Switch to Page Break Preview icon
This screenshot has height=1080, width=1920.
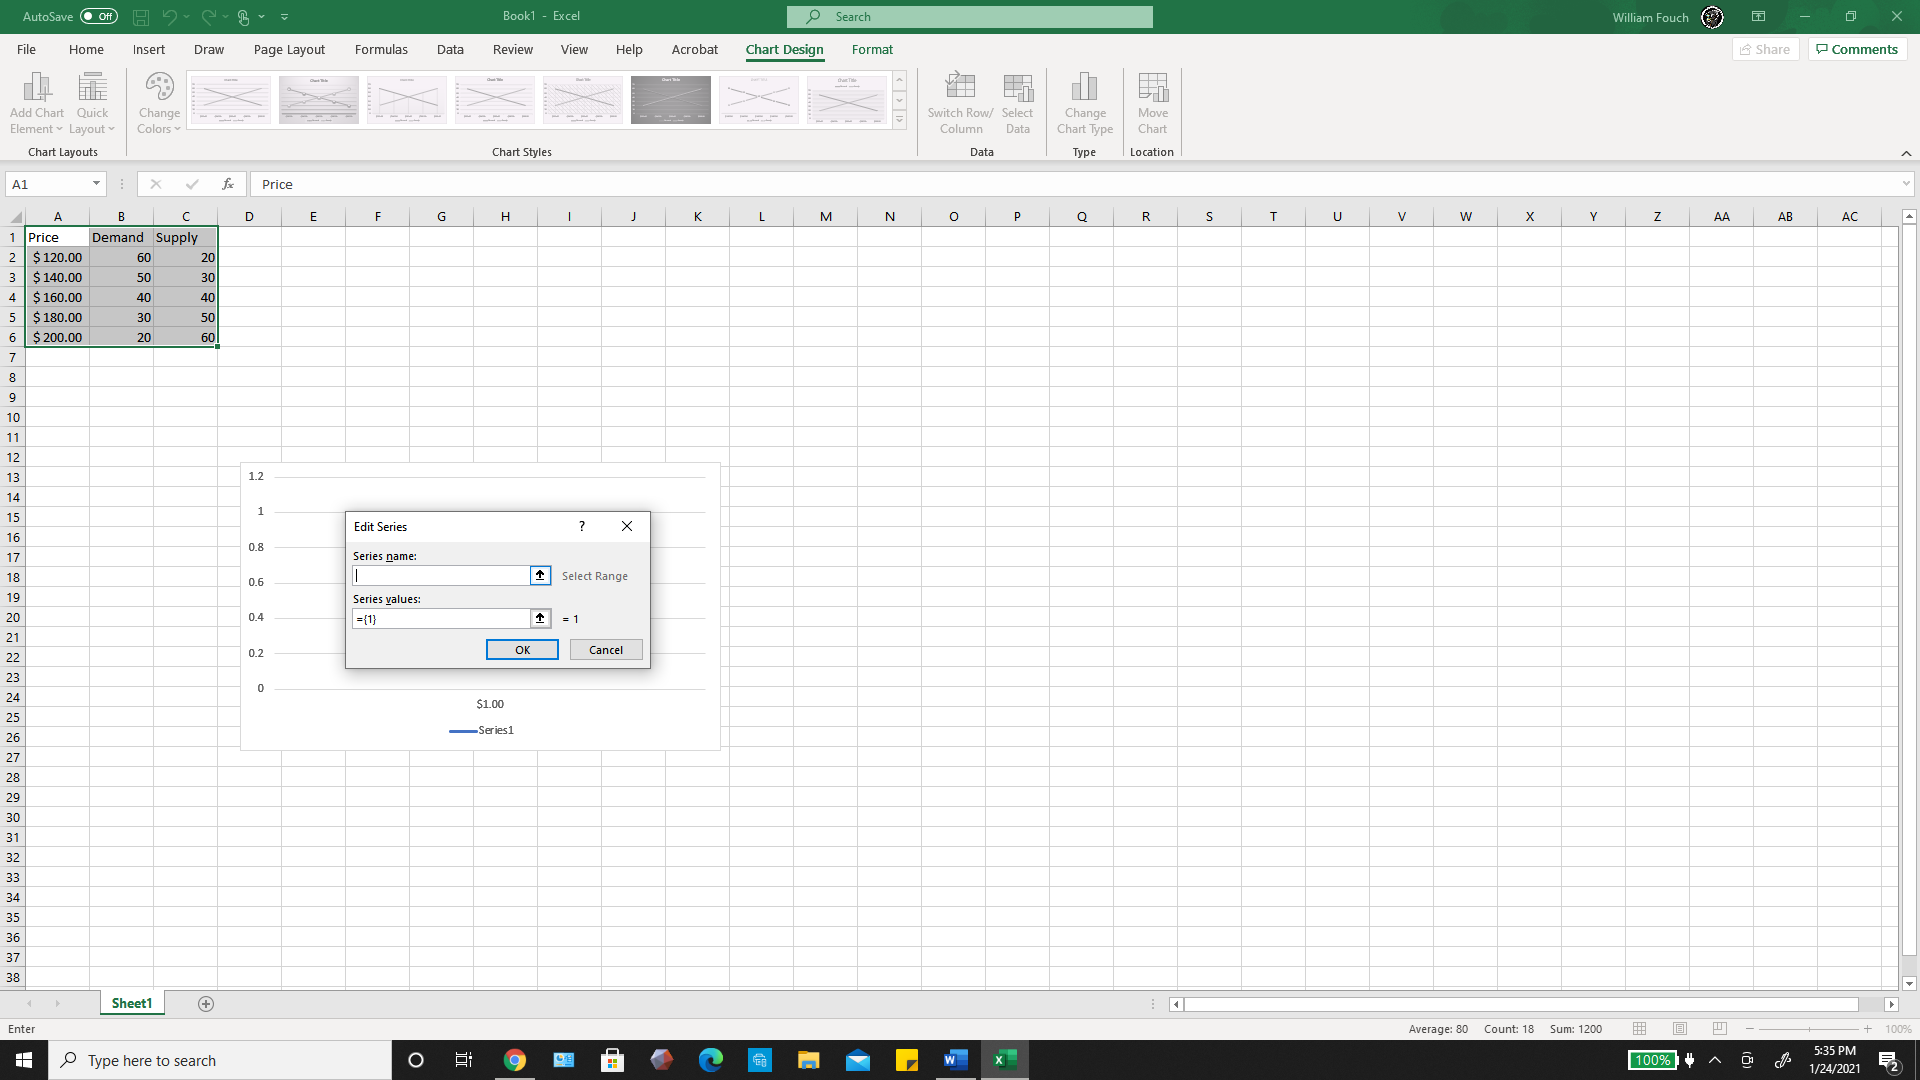1720,1029
